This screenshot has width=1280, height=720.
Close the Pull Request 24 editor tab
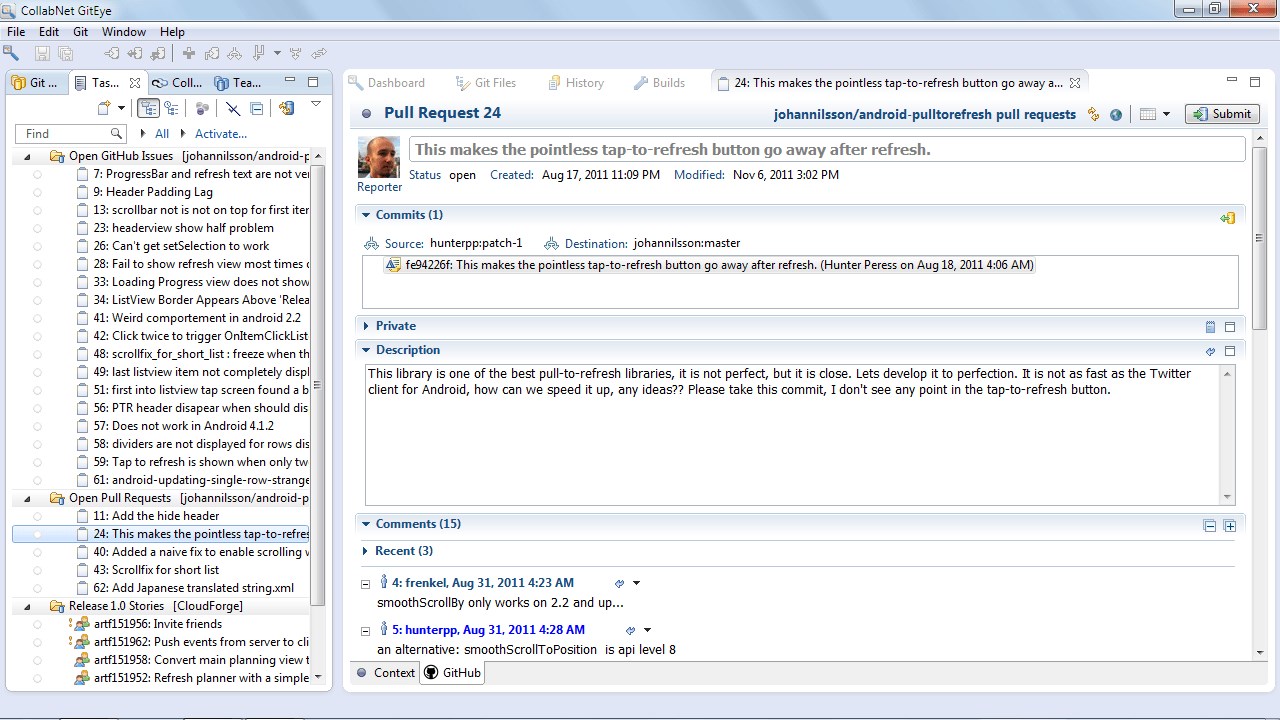1075,83
